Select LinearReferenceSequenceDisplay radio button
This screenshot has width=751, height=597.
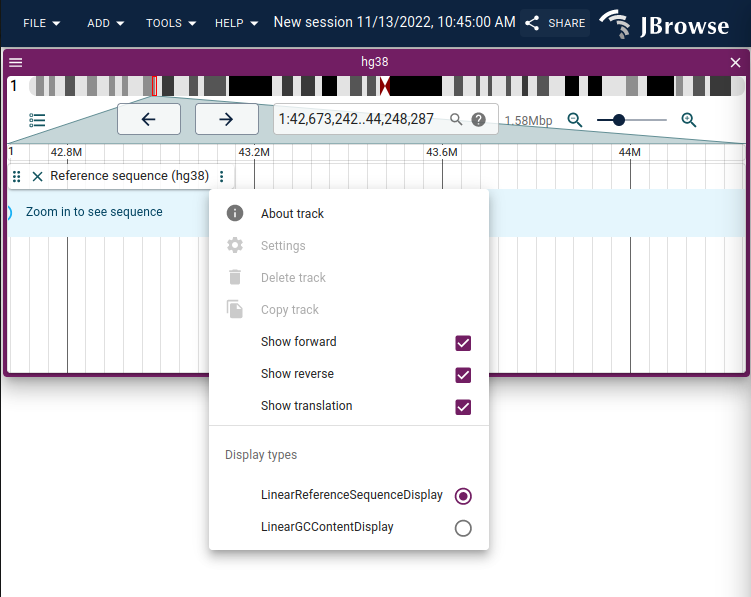coord(463,496)
